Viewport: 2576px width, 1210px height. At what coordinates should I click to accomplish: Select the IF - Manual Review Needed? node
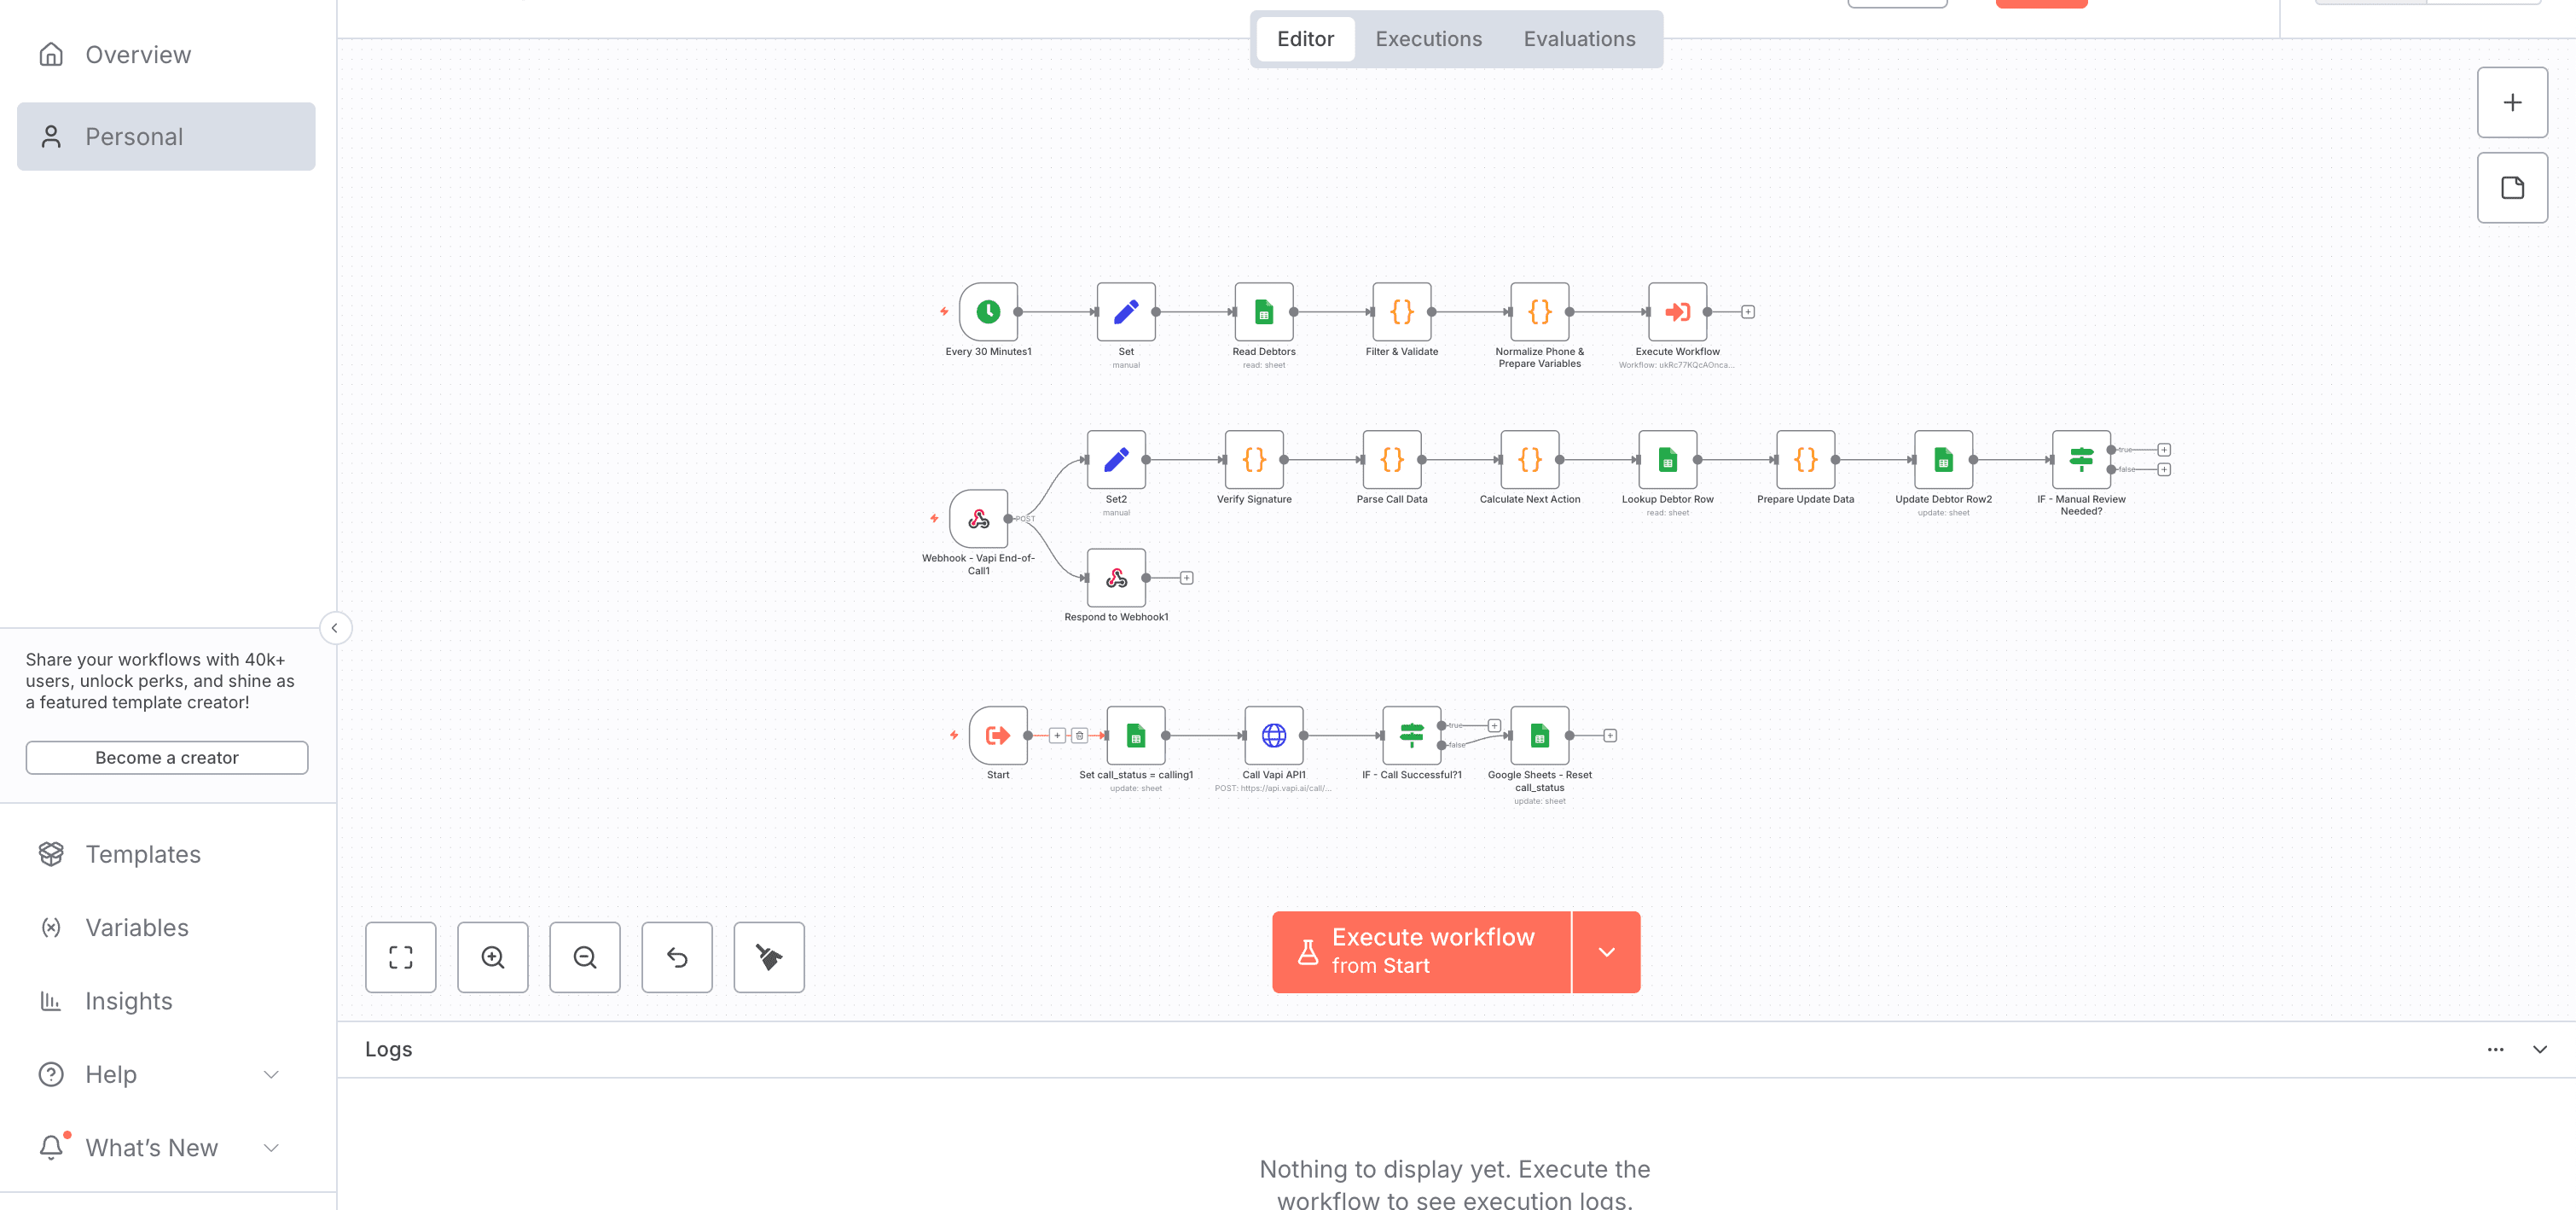[x=2080, y=460]
